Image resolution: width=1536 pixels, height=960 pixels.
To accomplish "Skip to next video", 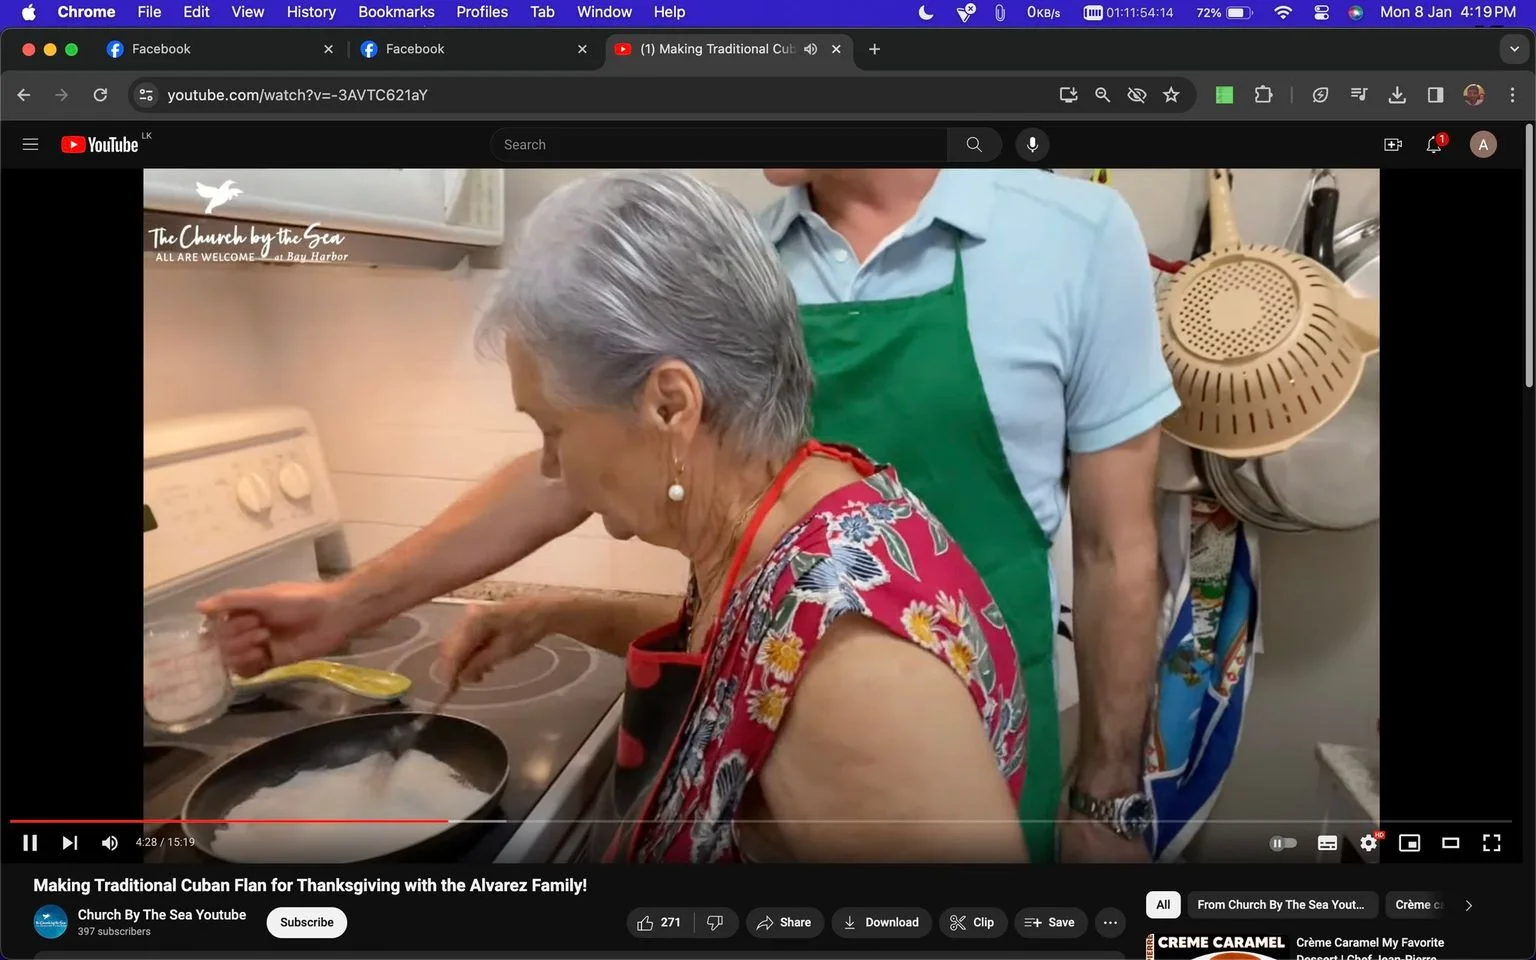I will pyautogui.click(x=69, y=843).
